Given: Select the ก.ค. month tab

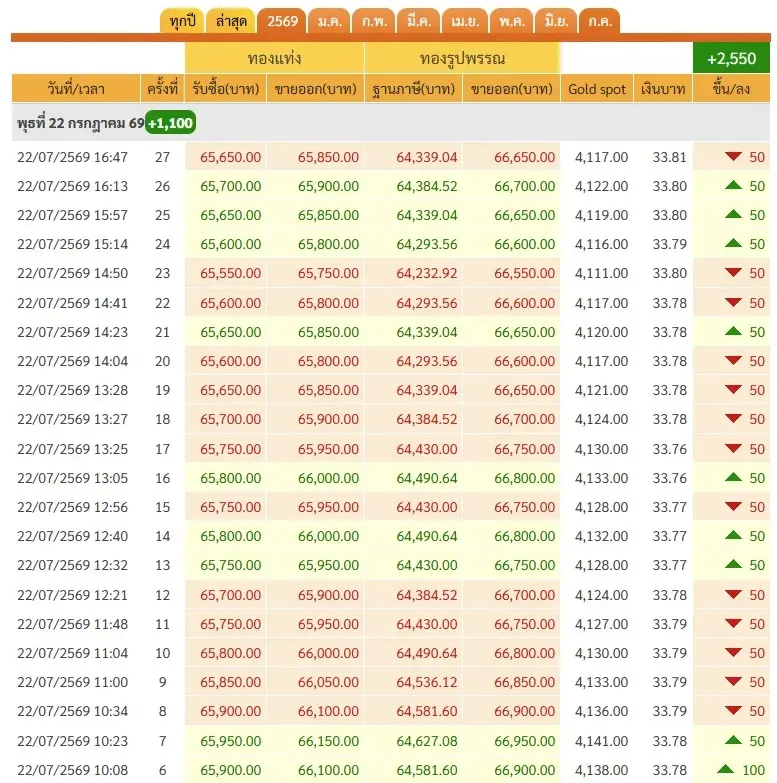Looking at the screenshot, I should [599, 21].
